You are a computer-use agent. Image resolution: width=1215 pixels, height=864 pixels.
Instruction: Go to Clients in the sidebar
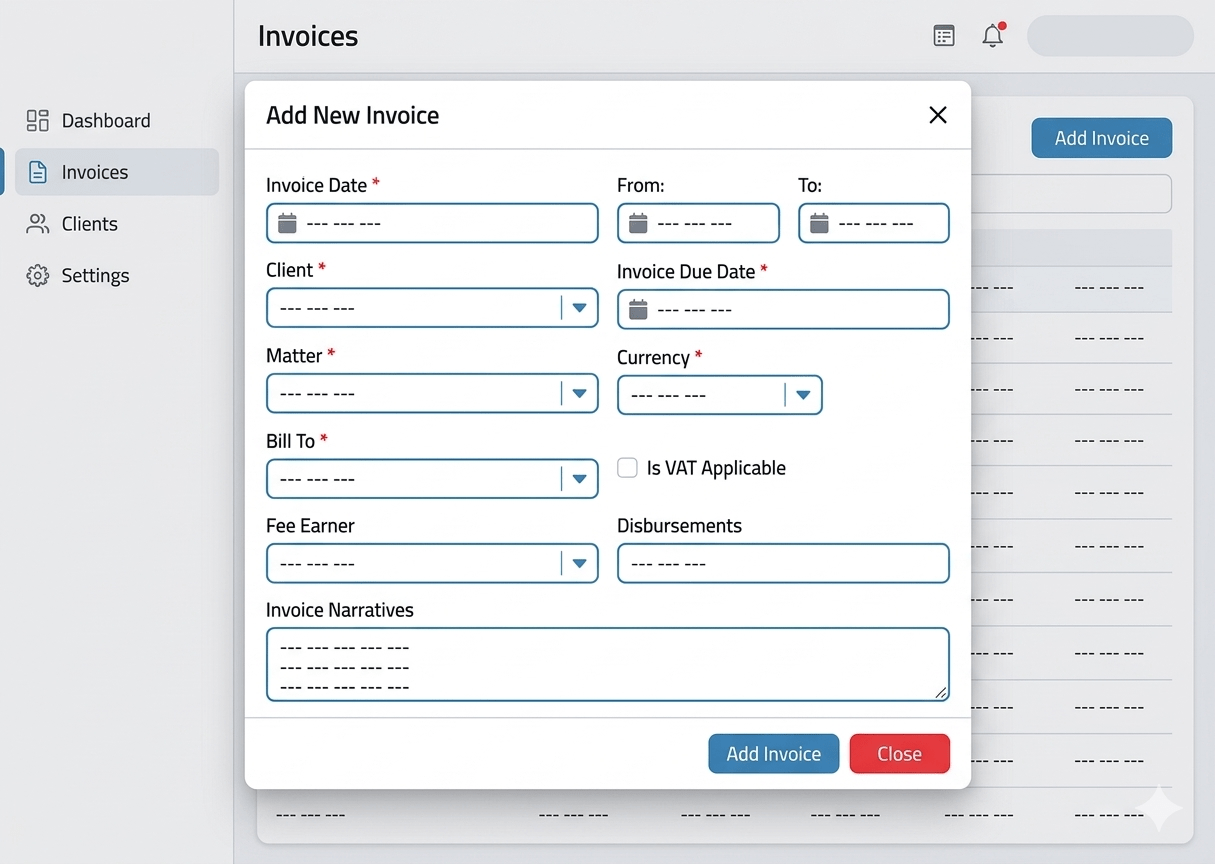pos(89,224)
